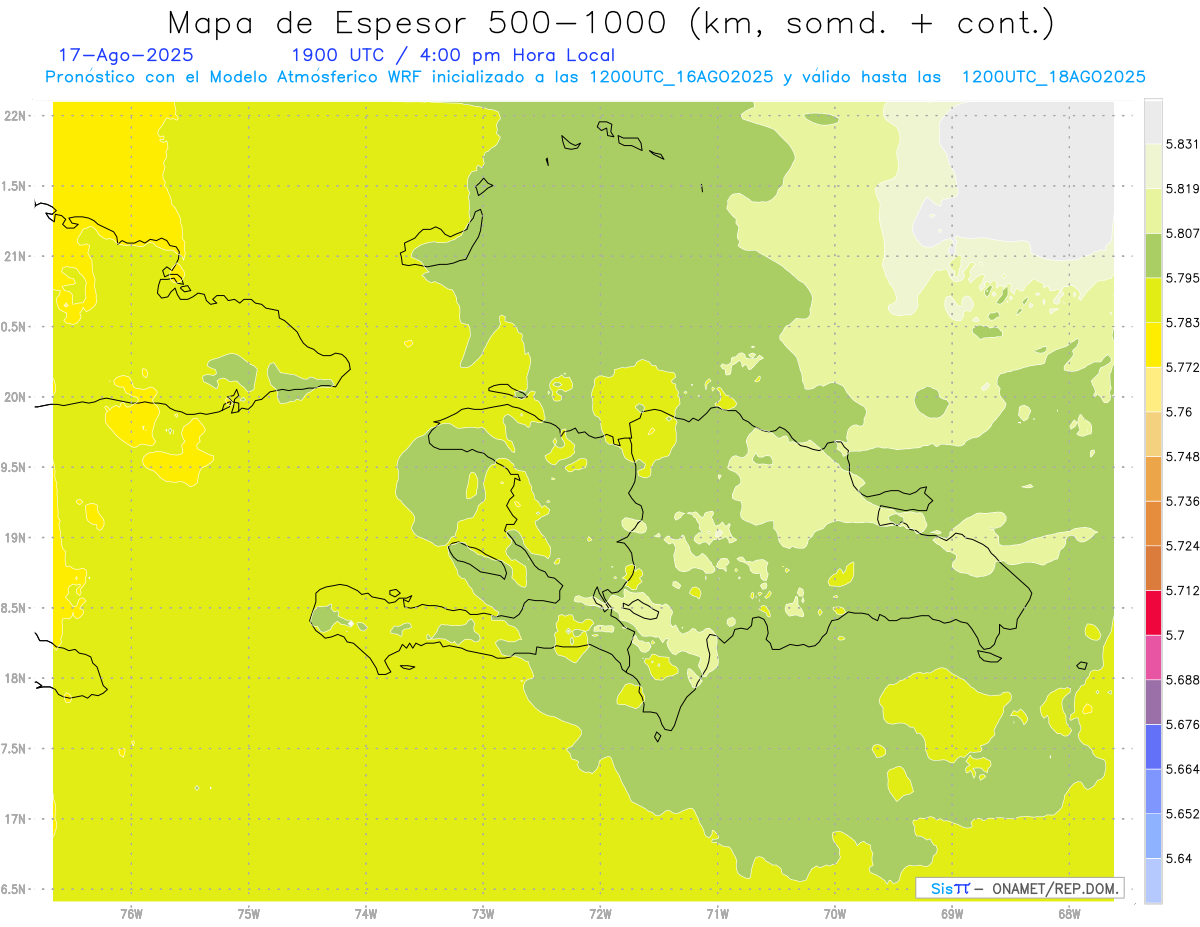Click the legend value '5.712'
This screenshot has height=927, width=1200.
coord(1181,590)
